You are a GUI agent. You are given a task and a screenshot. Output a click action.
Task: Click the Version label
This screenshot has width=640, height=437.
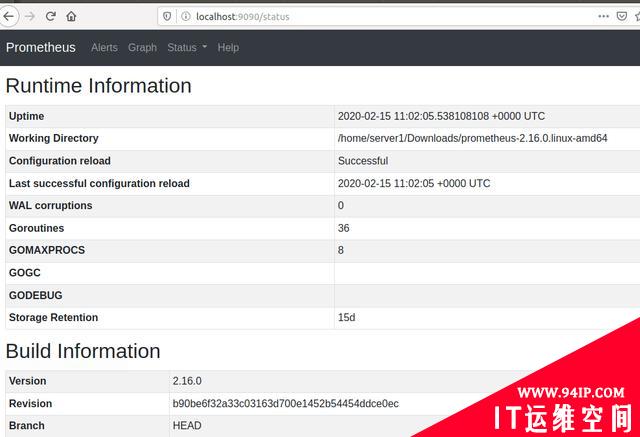click(27, 381)
